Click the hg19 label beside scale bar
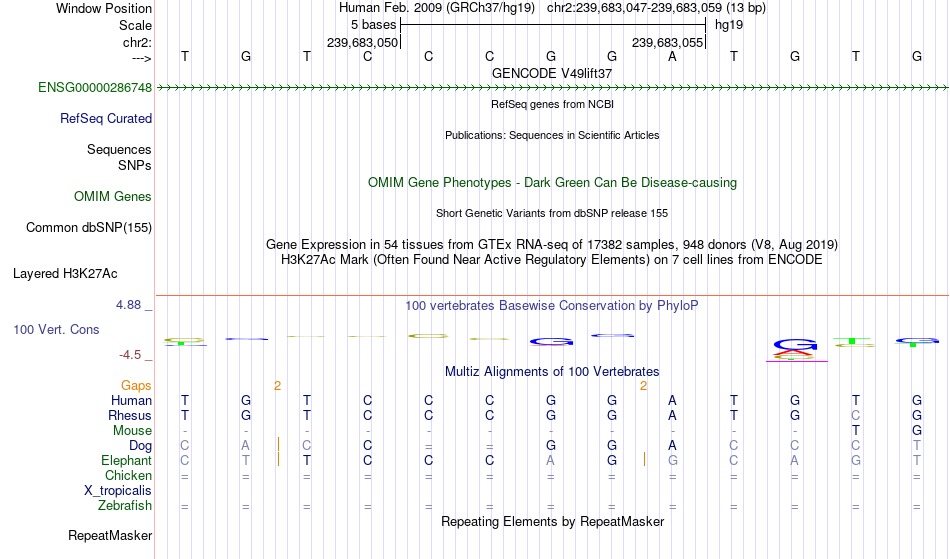Screen dimensions: 950x559 pos(729,25)
